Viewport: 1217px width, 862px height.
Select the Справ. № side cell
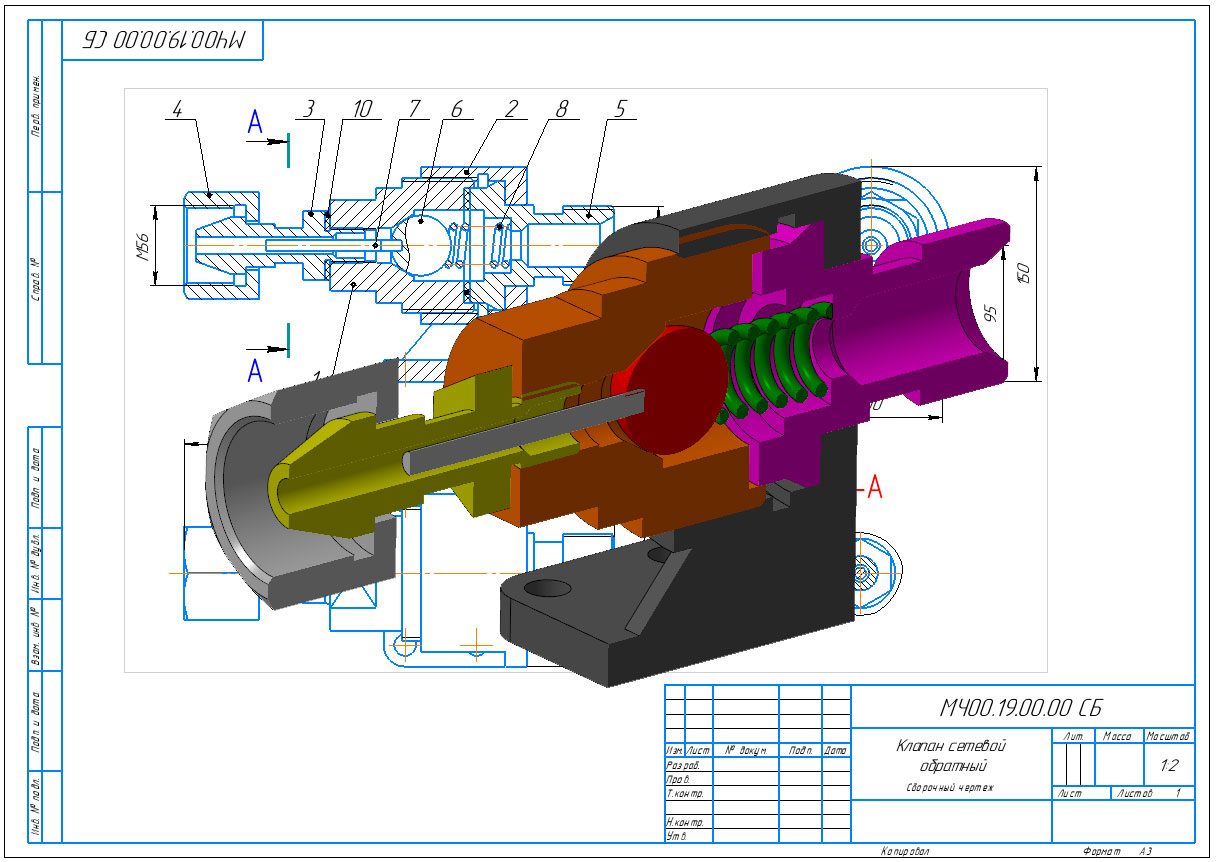point(36,280)
